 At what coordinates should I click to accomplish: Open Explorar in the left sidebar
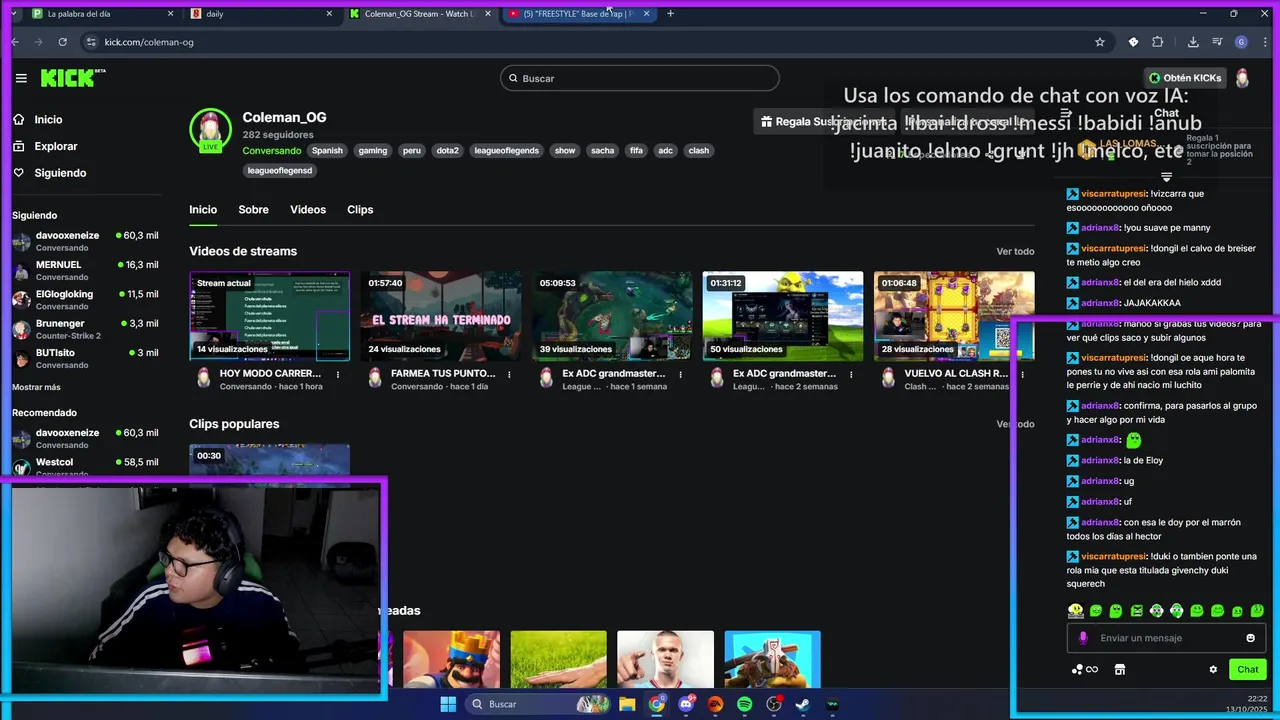[55, 146]
